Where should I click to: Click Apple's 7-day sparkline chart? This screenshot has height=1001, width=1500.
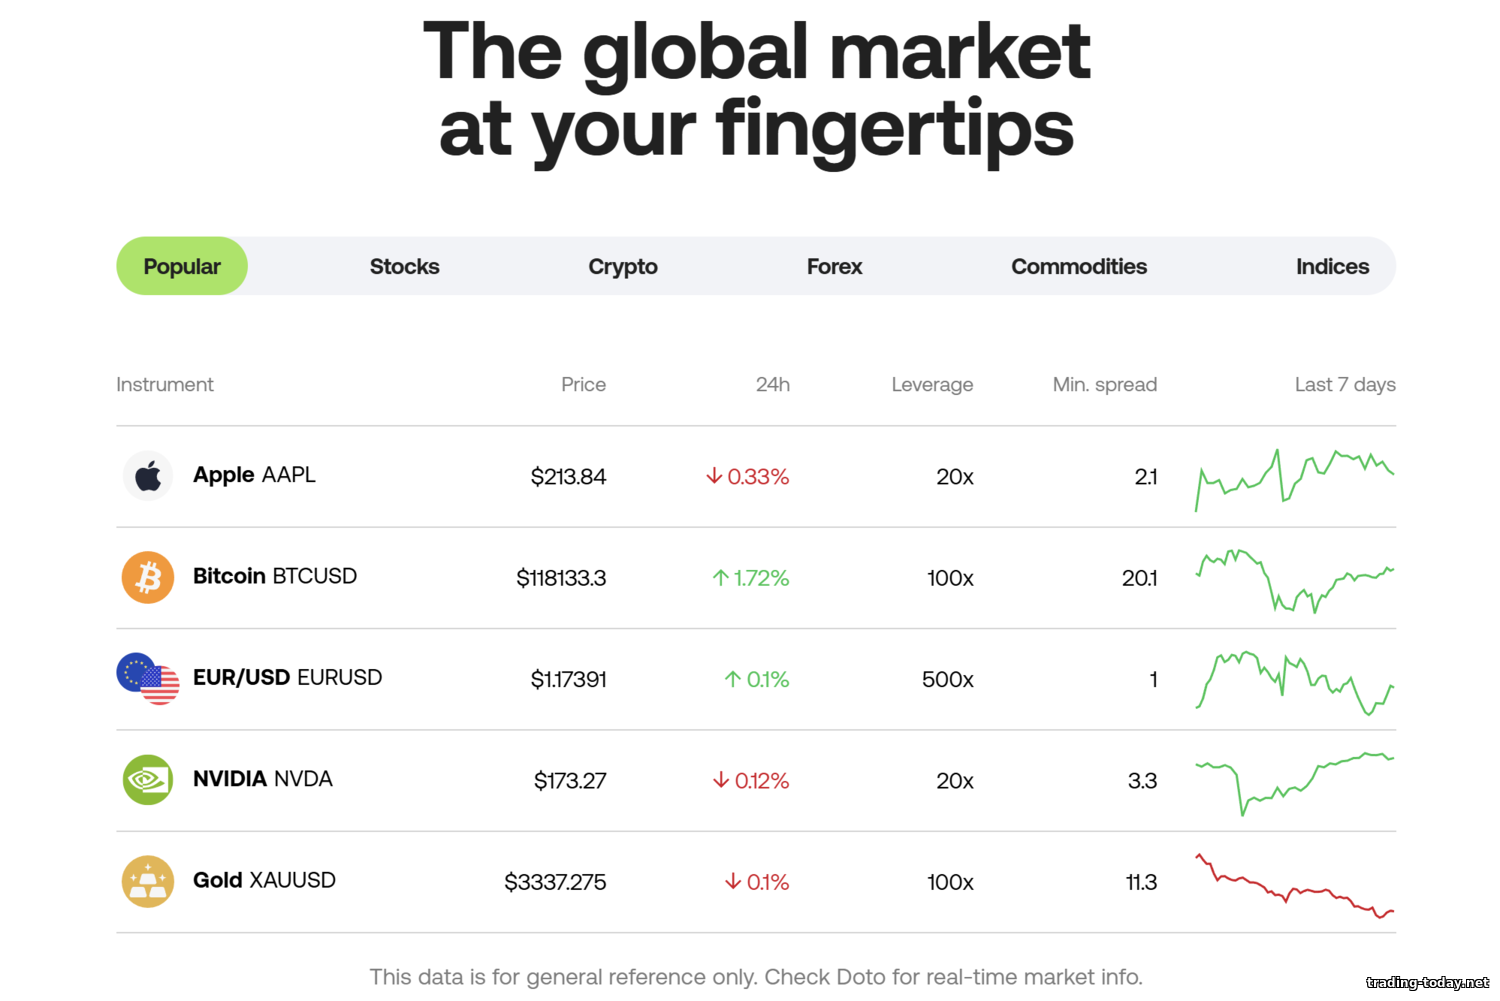tap(1294, 478)
